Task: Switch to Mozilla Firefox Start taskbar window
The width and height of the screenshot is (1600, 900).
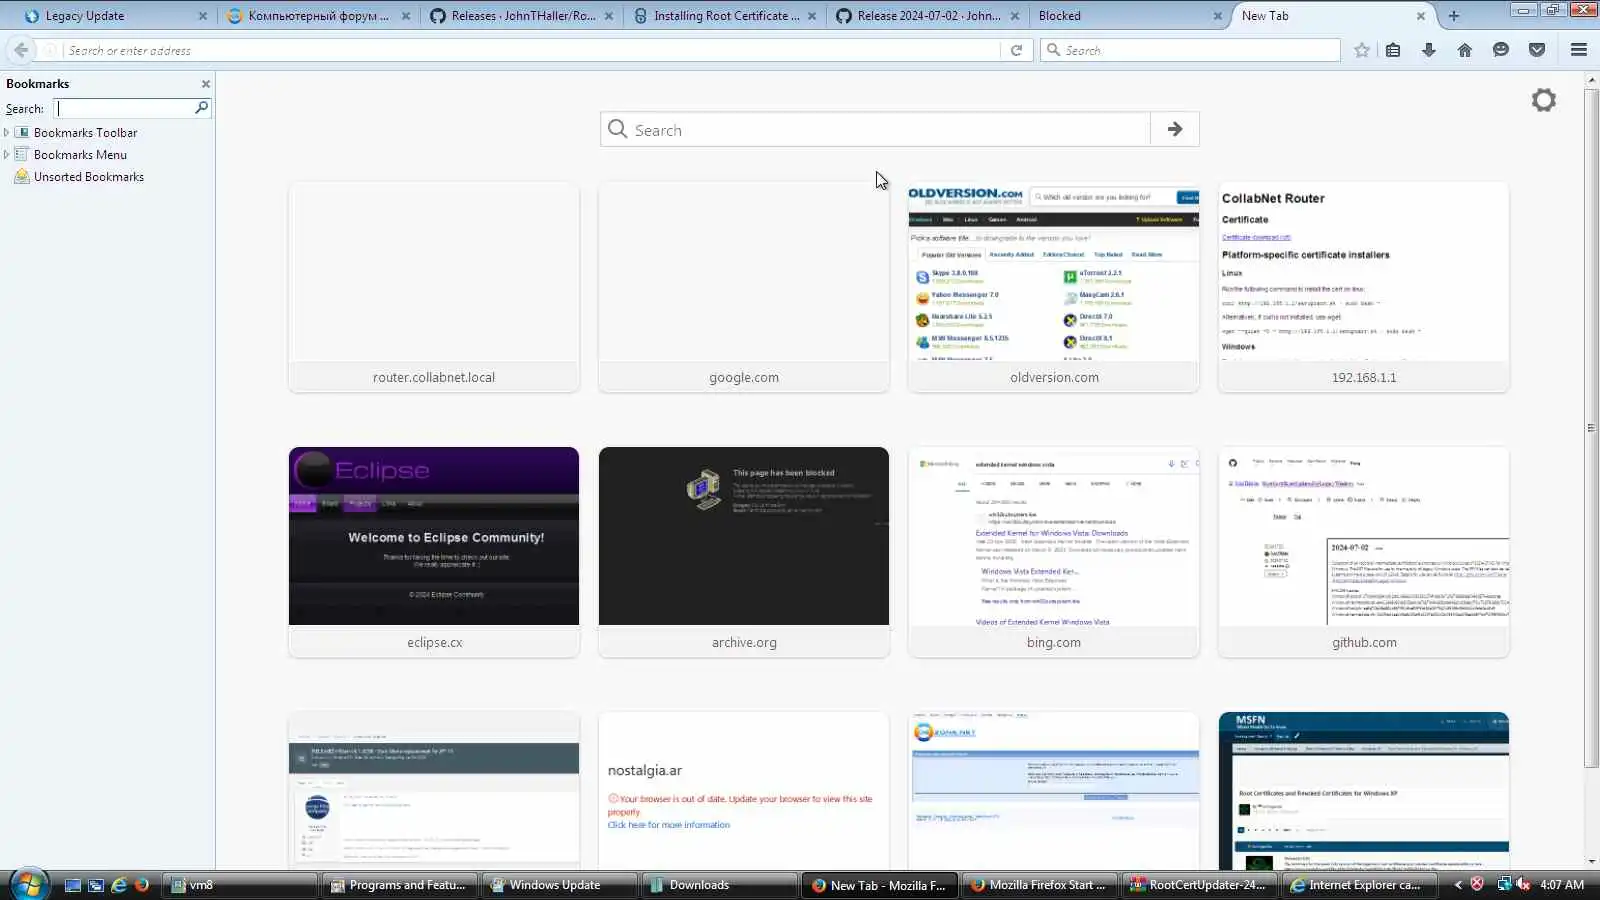Action: [1040, 885]
